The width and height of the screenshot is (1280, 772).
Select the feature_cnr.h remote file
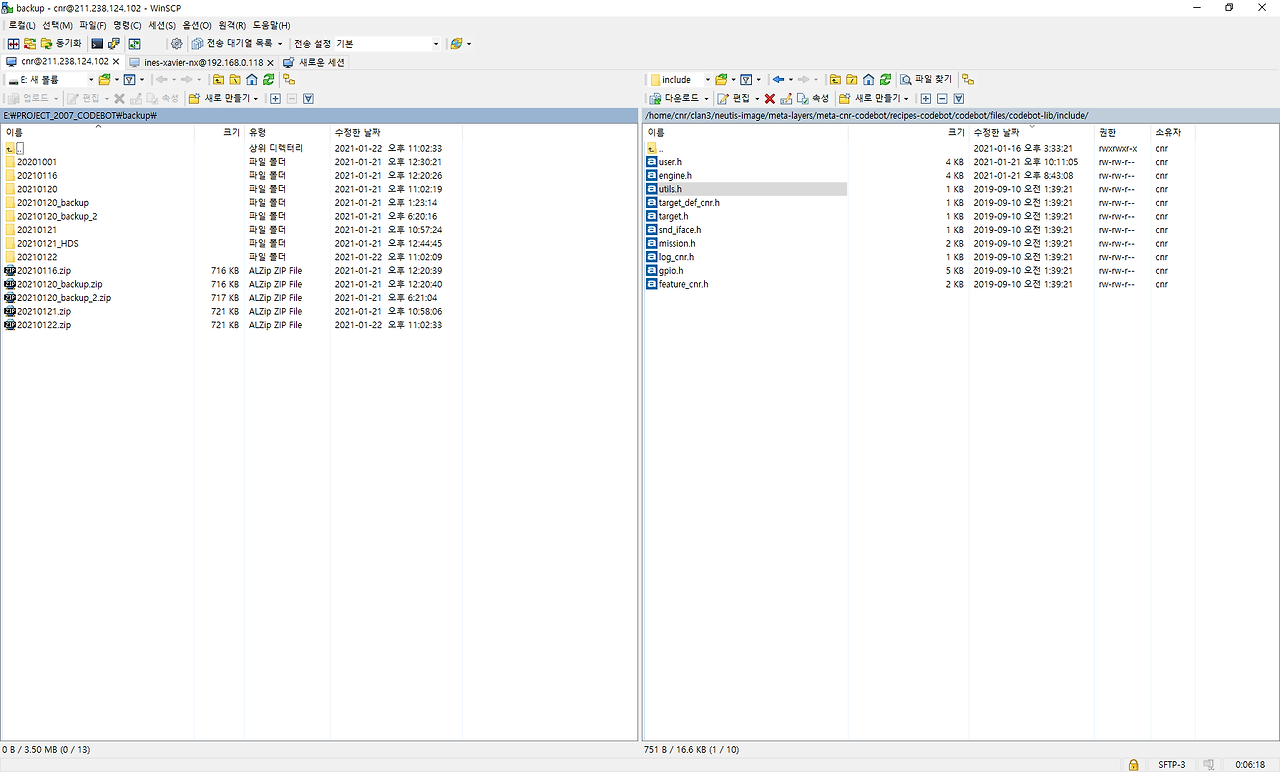683,284
